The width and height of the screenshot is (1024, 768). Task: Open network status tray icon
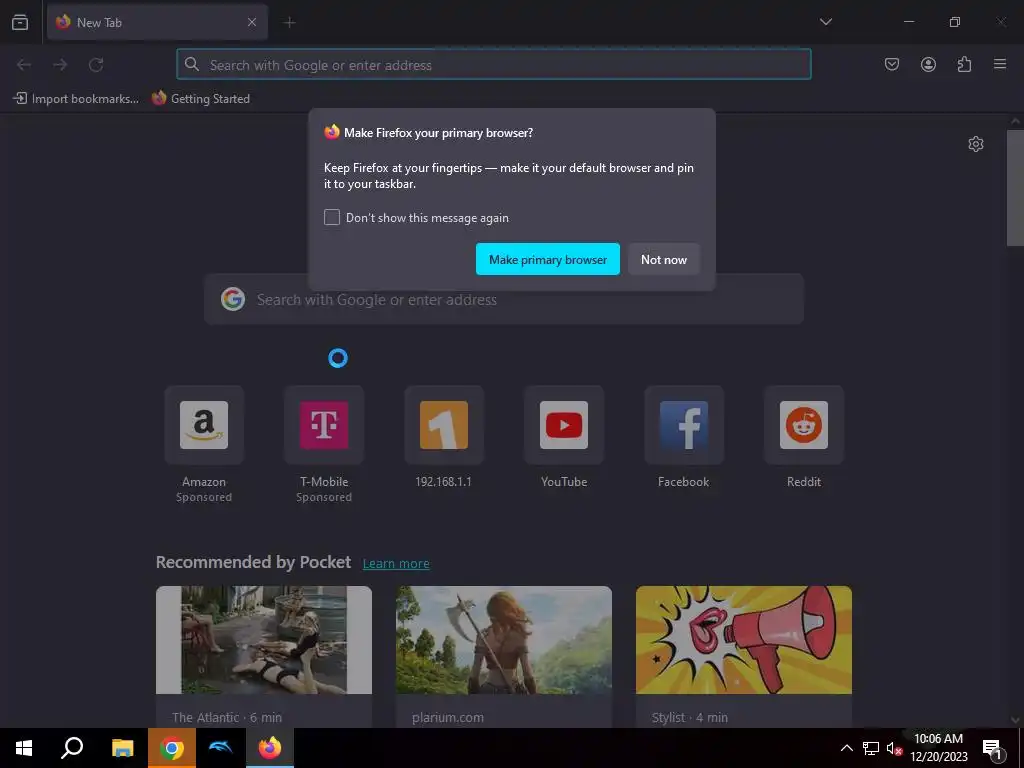pos(871,748)
